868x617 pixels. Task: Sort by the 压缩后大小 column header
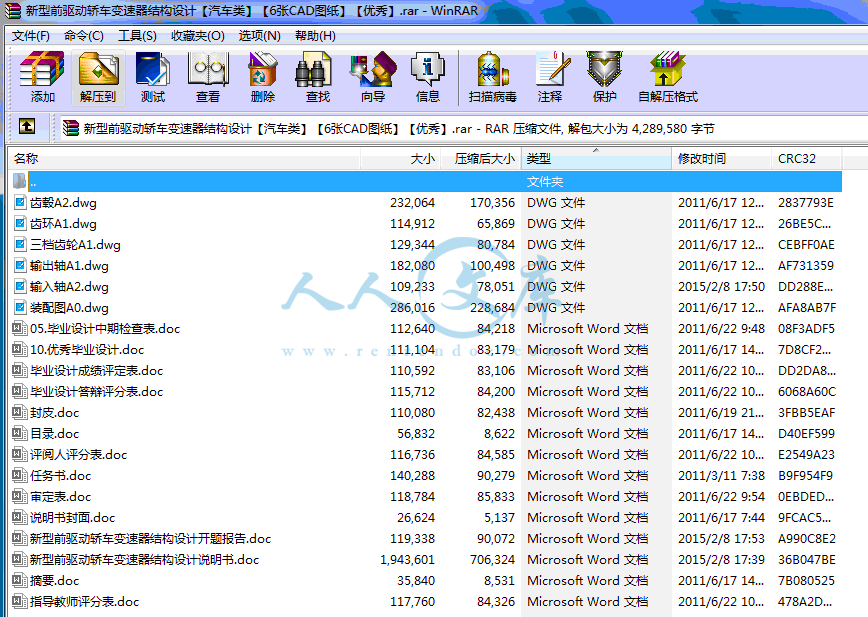[480, 159]
